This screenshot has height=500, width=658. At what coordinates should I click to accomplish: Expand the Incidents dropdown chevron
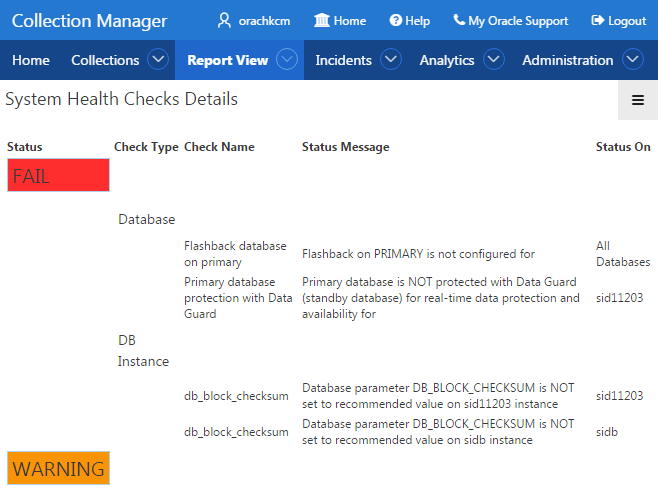click(x=391, y=59)
